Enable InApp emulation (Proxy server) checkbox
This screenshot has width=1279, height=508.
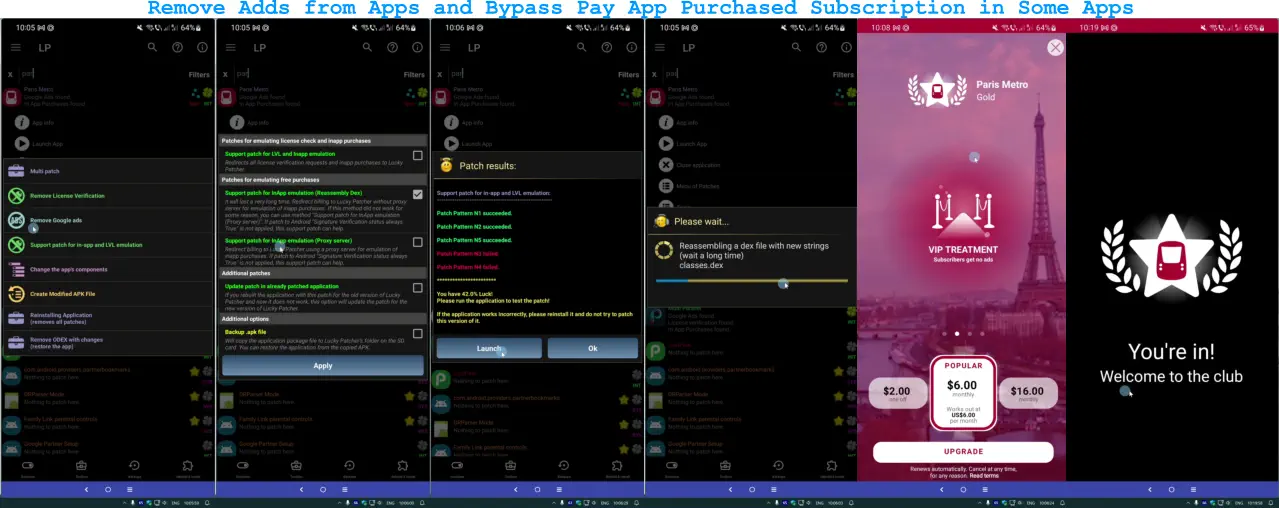click(x=417, y=242)
